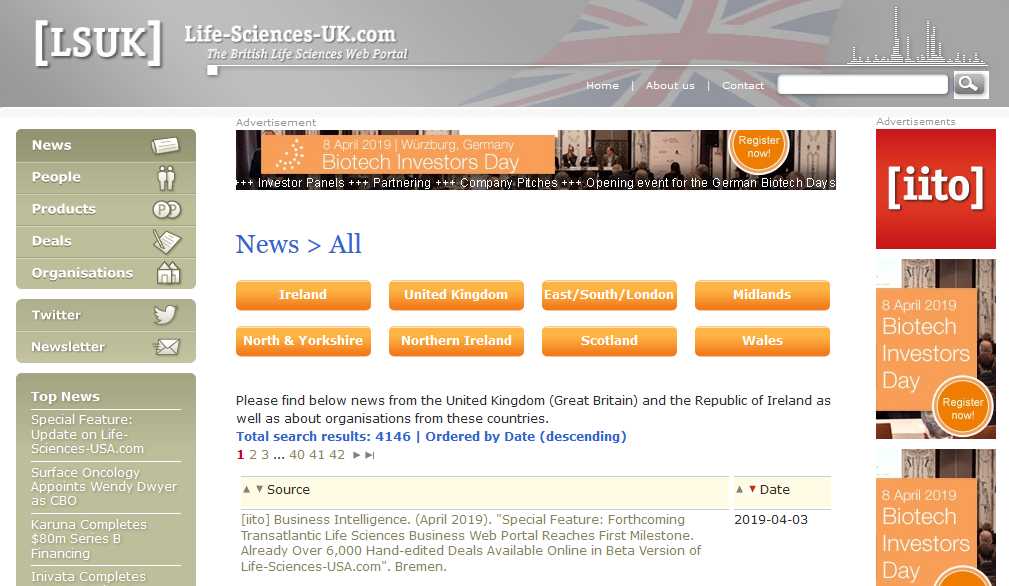This screenshot has width=1009, height=586.
Task: Click the people figures icon
Action: (167, 178)
